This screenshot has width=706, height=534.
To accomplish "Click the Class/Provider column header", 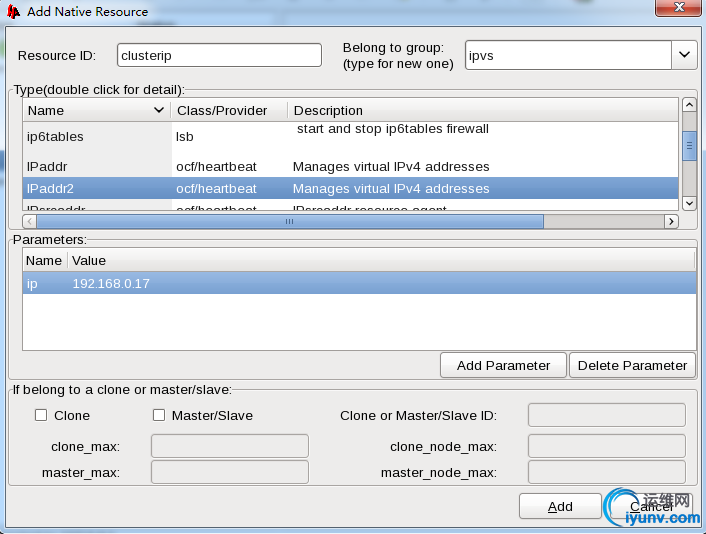I will (229, 110).
